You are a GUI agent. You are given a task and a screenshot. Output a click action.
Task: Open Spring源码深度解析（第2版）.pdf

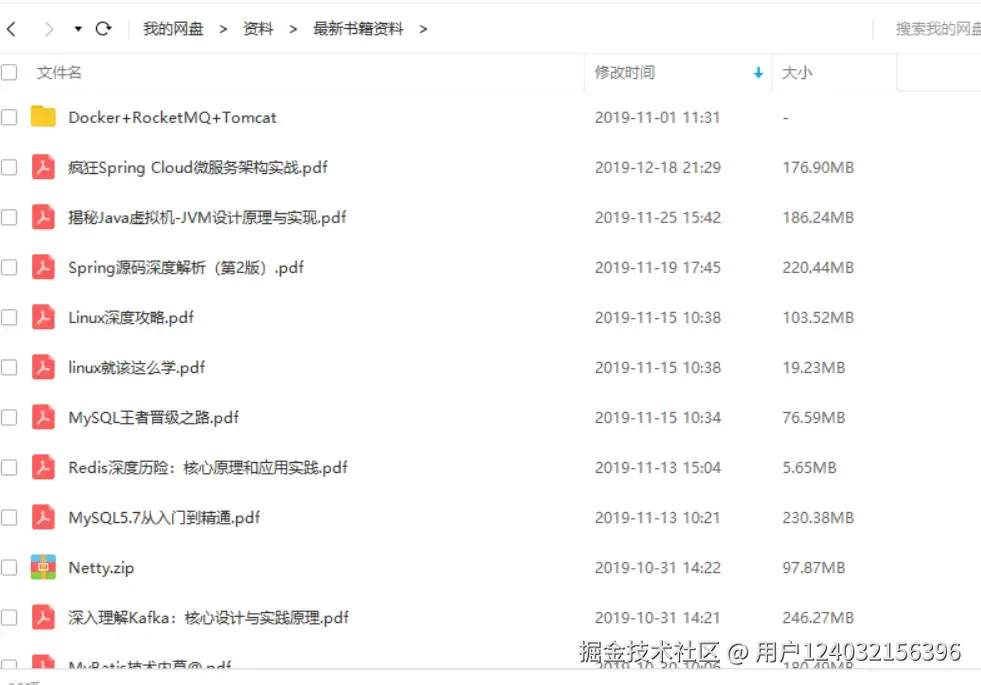187,267
